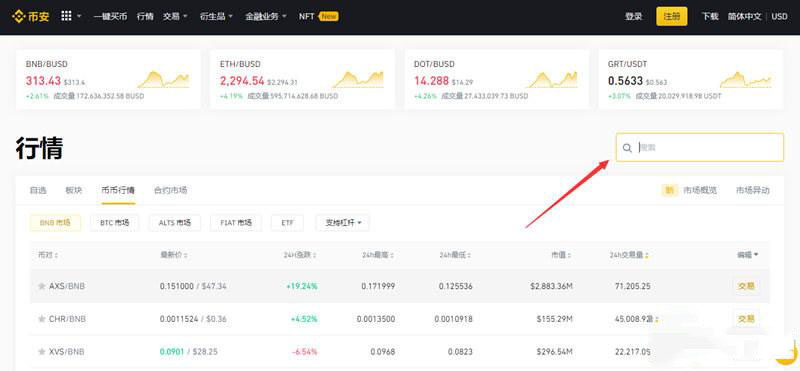Select the BTC 市场 filter
The height and width of the screenshot is (371, 800).
click(115, 223)
